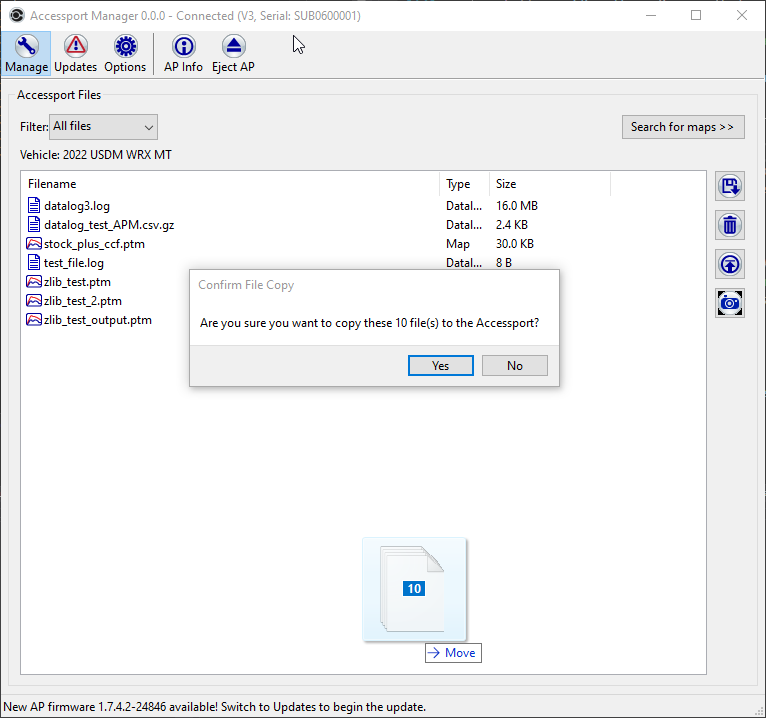Click Vehicle: 2022 USDM WRX MT label
Image resolution: width=766 pixels, height=718 pixels.
click(x=96, y=155)
